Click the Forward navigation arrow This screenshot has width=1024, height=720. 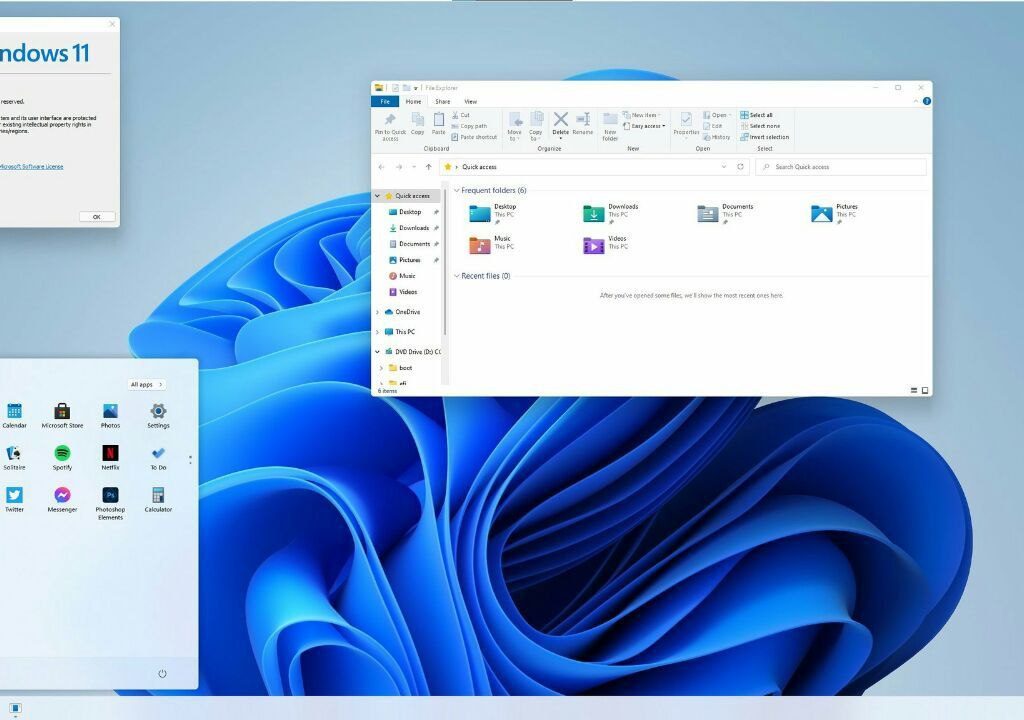pyautogui.click(x=398, y=167)
